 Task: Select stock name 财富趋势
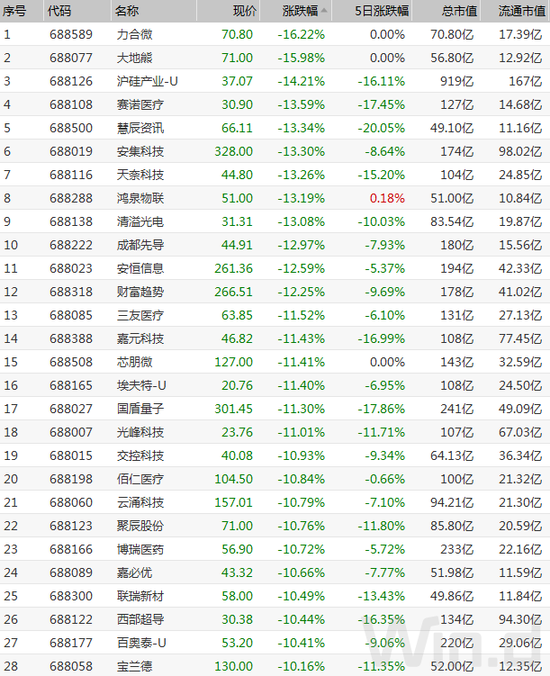pos(140,292)
